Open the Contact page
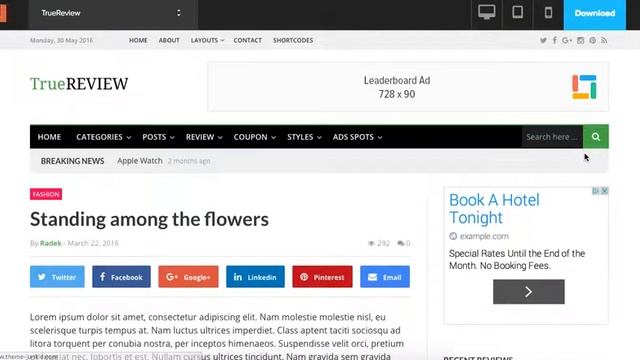640x360 pixels. click(247, 40)
